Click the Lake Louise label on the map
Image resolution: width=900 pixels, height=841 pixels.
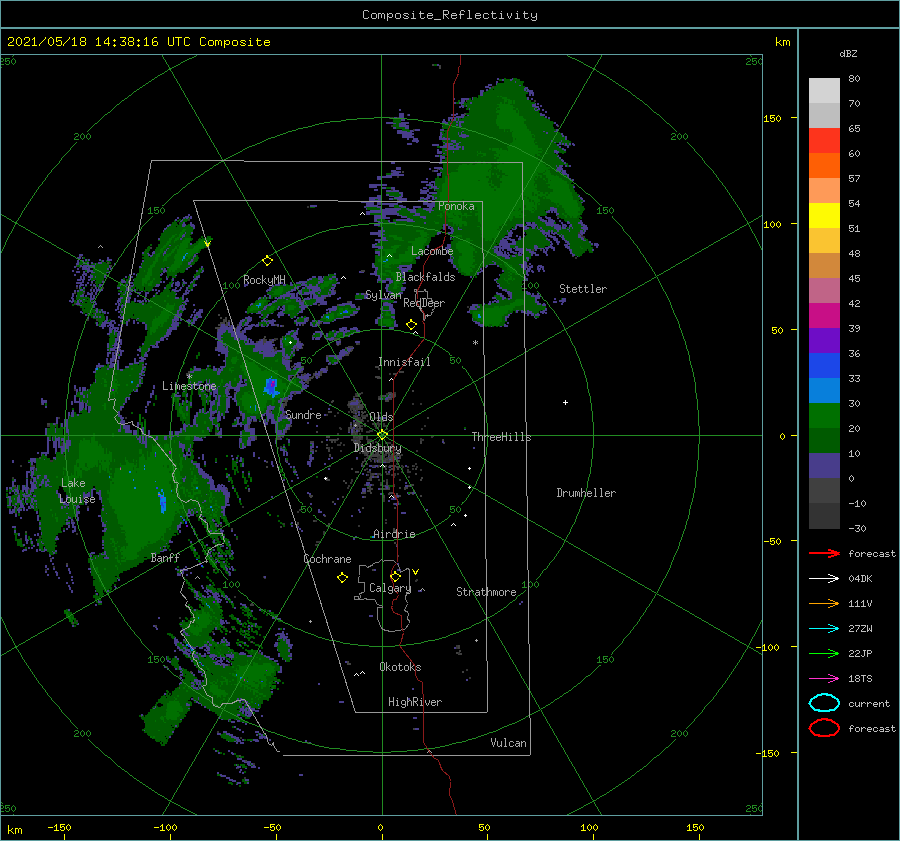pyautogui.click(x=77, y=491)
